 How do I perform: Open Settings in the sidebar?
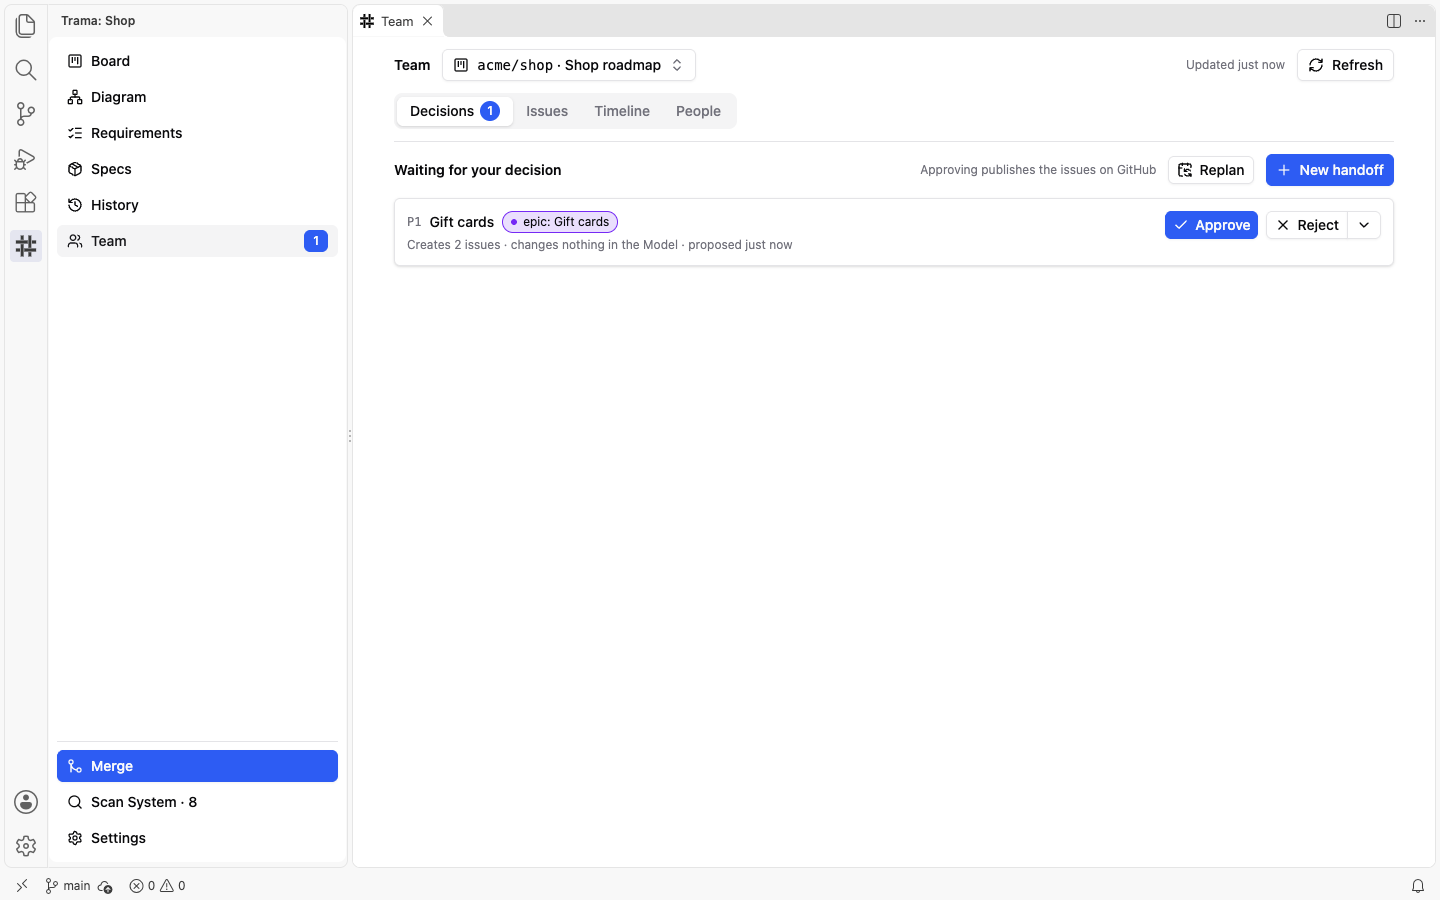(197, 838)
